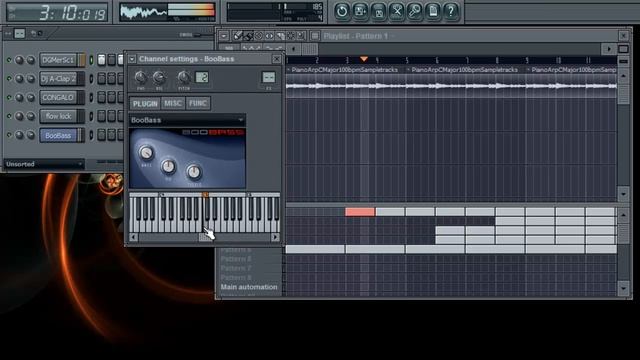640x360 pixels.
Task: Click the PITCH knob in Channel settings
Action: [x=184, y=78]
